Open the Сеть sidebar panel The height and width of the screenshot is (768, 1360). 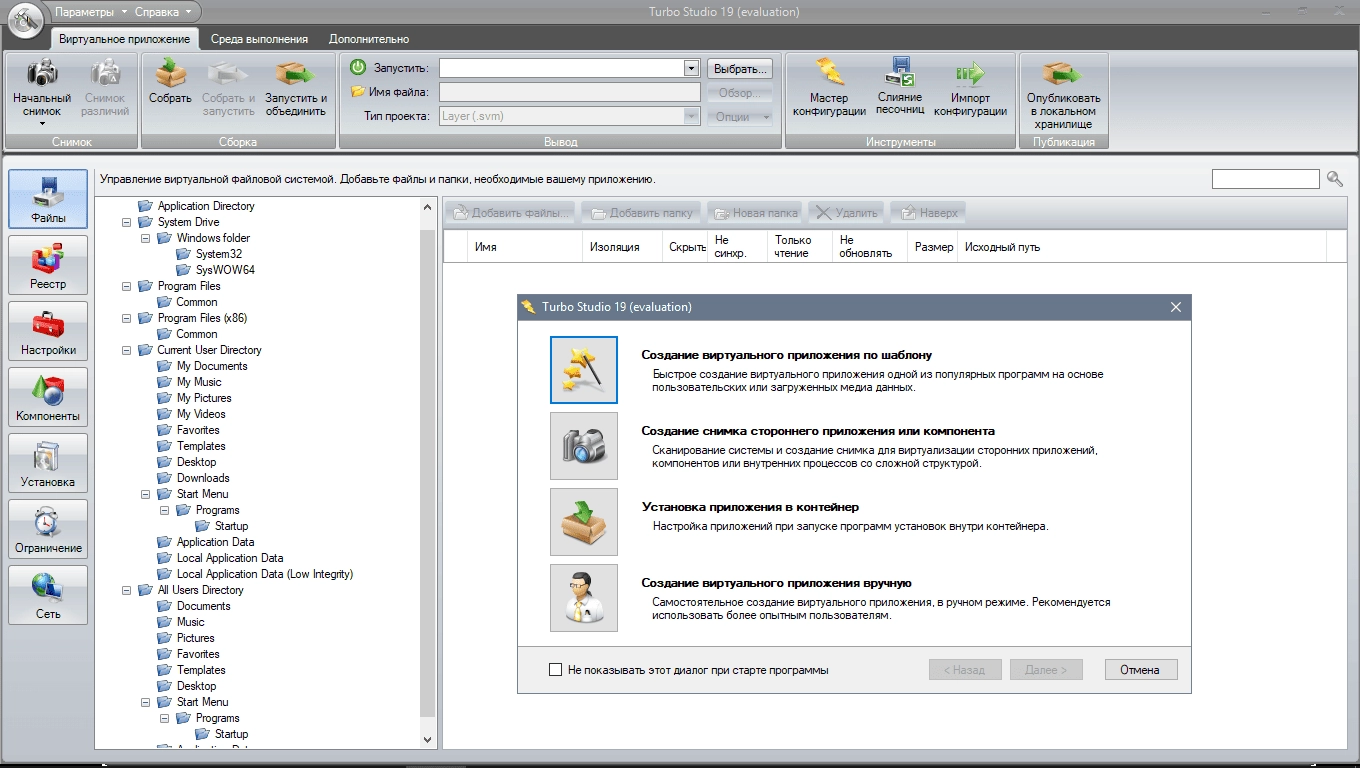48,595
